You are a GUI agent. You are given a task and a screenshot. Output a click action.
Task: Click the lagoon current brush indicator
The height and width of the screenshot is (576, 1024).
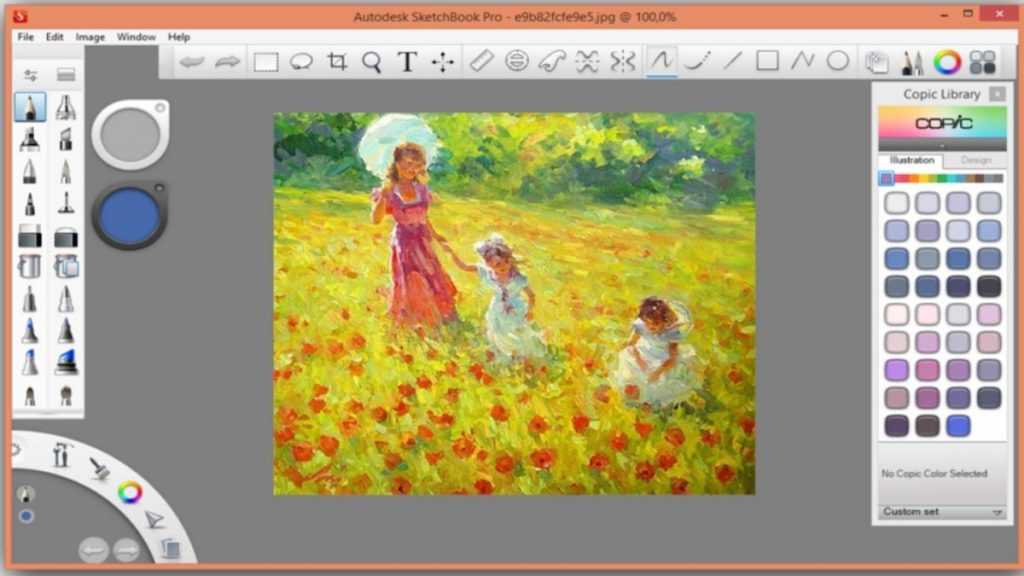25,493
